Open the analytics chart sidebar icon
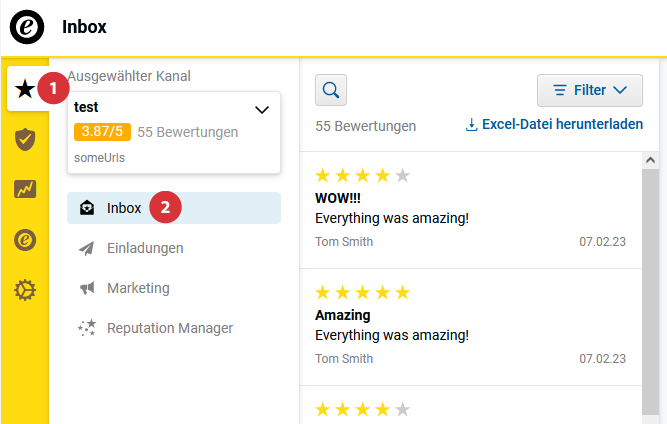 point(25,189)
